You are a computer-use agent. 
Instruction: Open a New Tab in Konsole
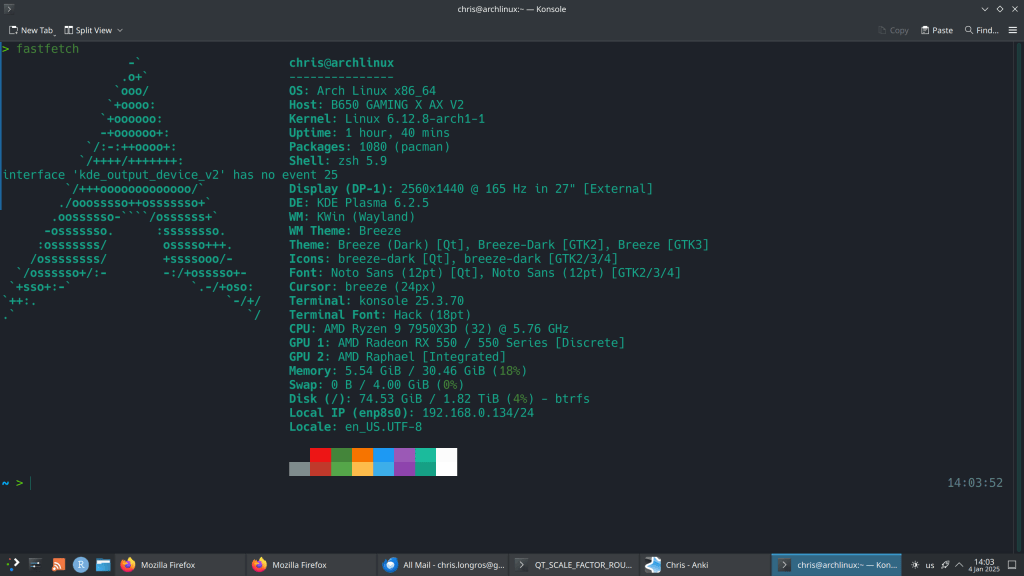[30, 30]
